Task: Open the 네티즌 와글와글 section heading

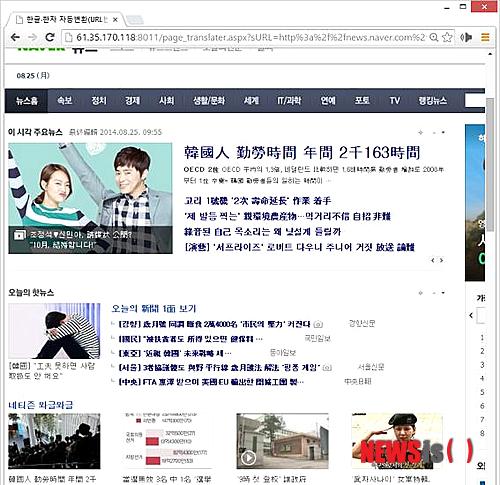Action: (x=41, y=405)
